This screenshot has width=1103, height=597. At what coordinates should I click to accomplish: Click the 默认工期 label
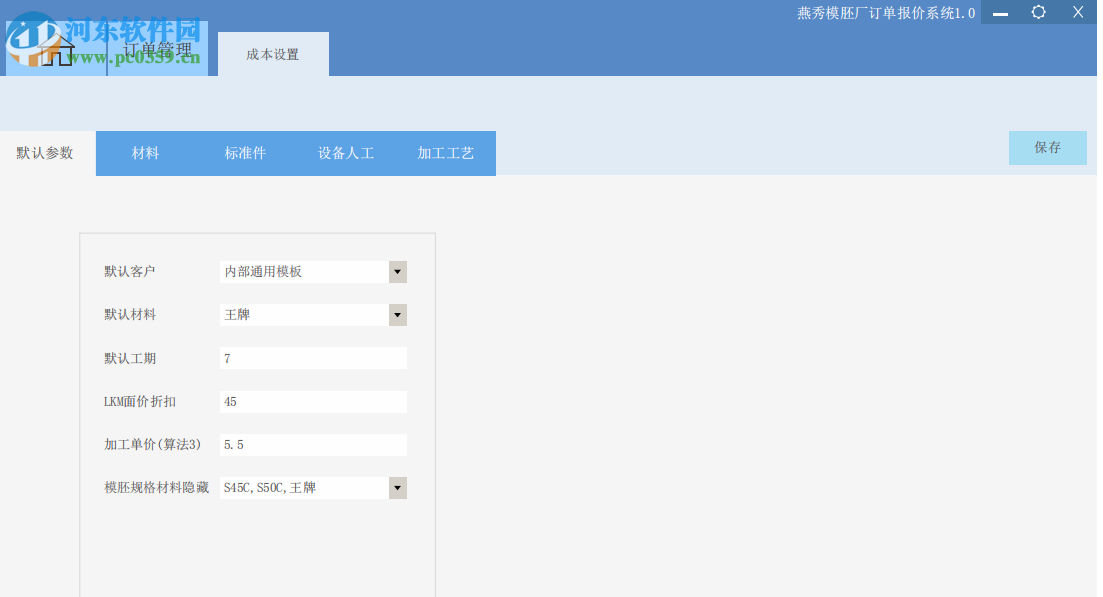(x=129, y=358)
